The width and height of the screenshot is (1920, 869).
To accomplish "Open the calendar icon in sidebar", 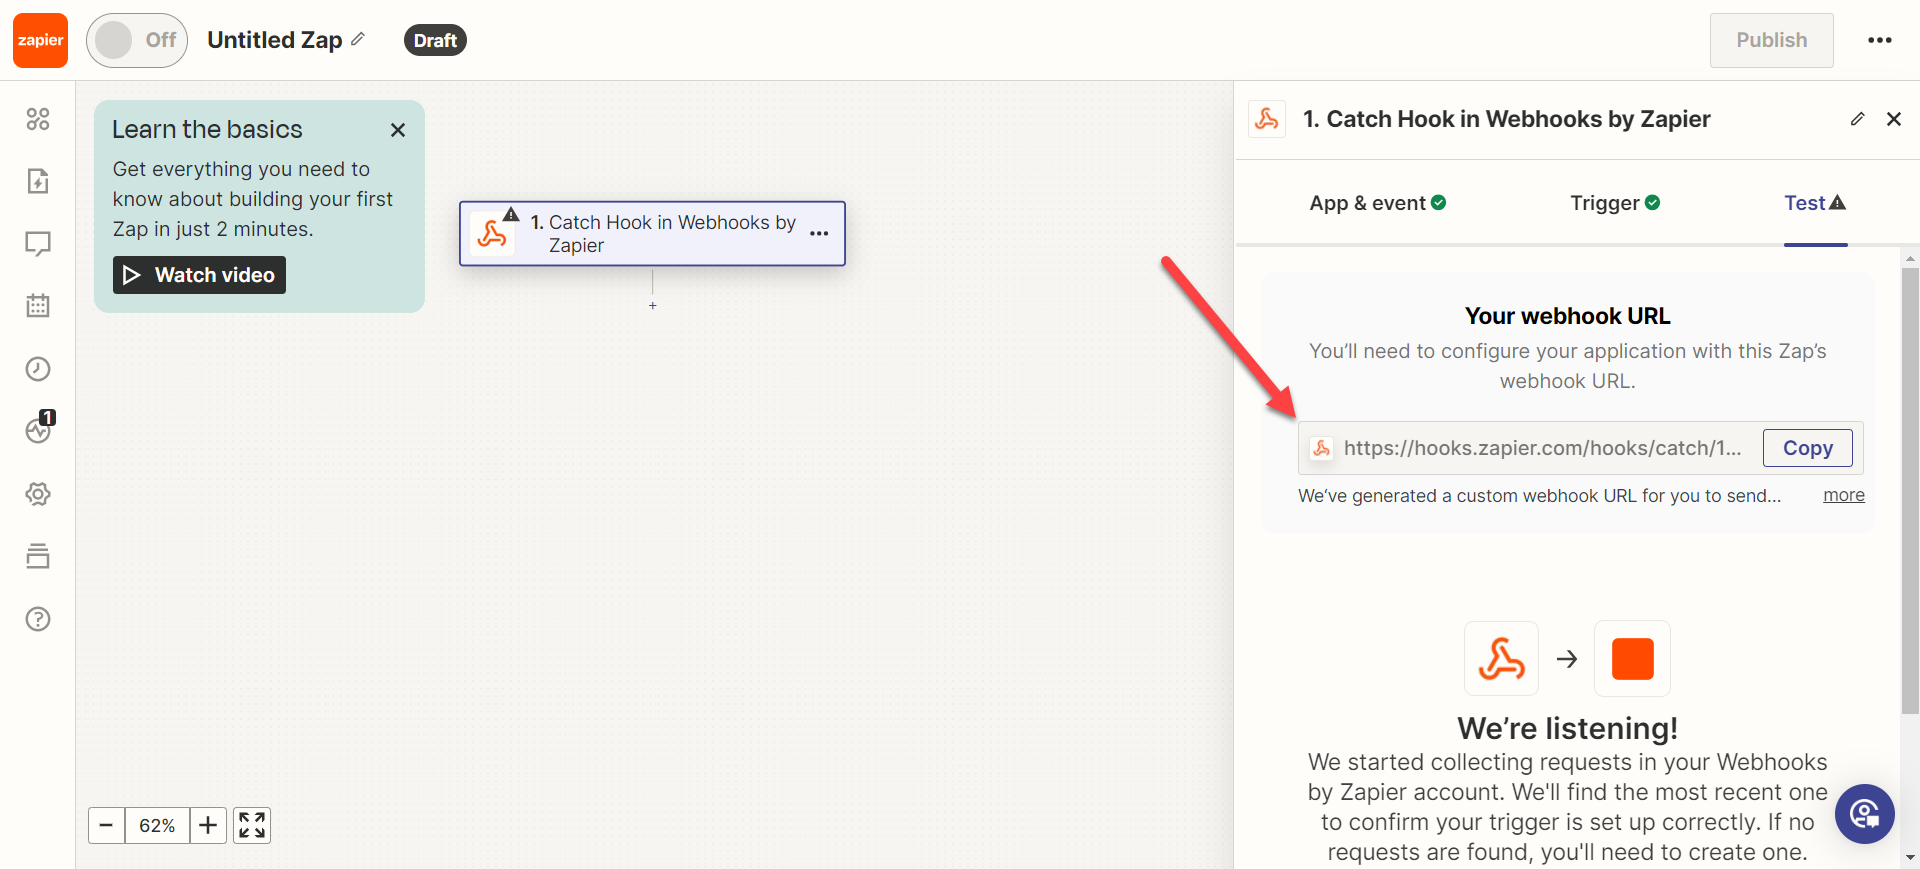I will coord(38,306).
